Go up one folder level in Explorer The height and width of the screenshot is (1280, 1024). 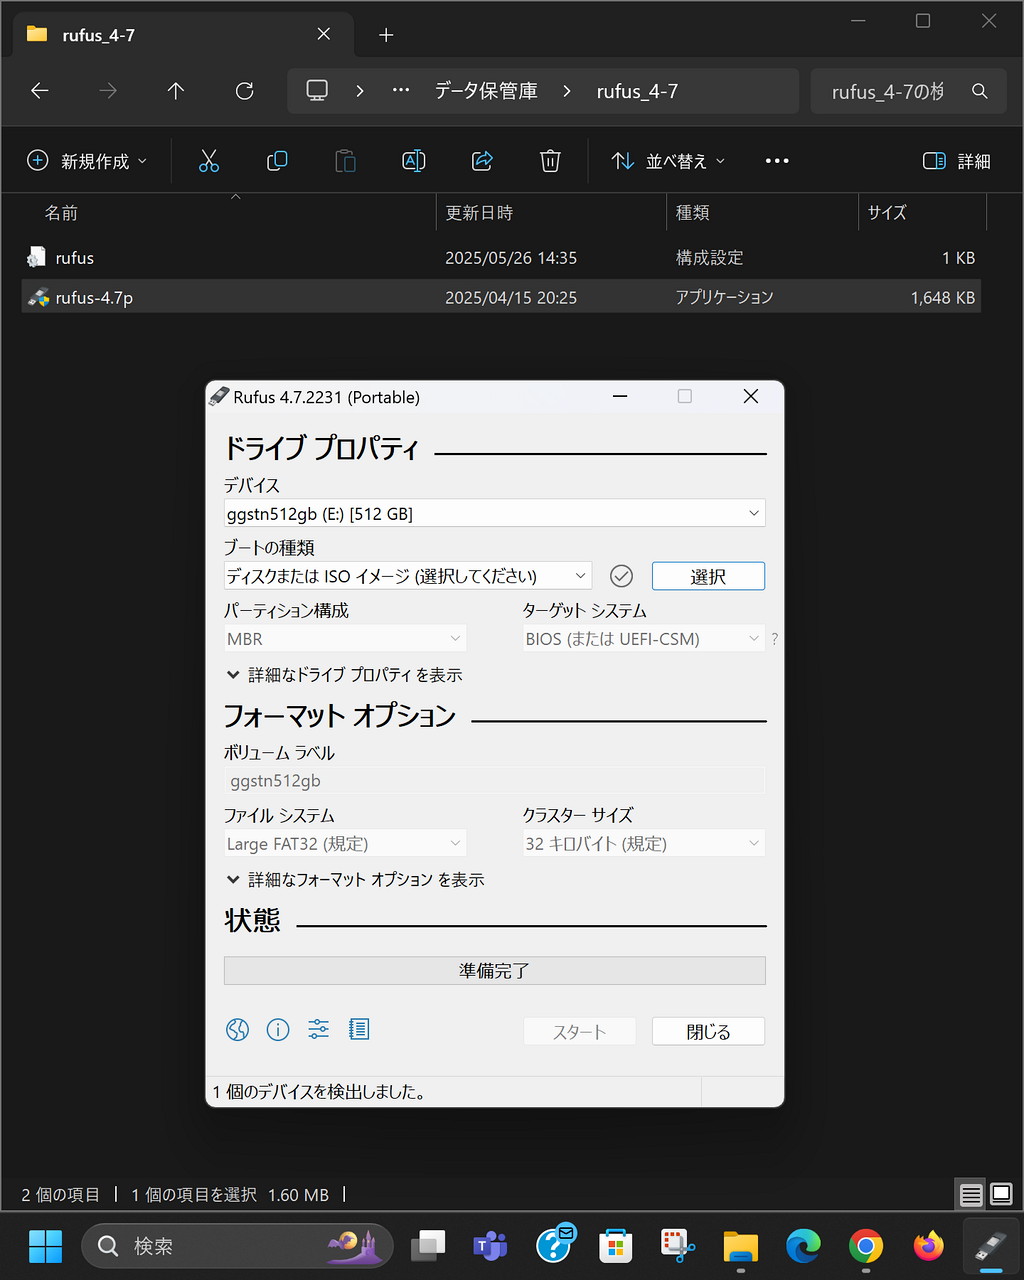pos(176,91)
